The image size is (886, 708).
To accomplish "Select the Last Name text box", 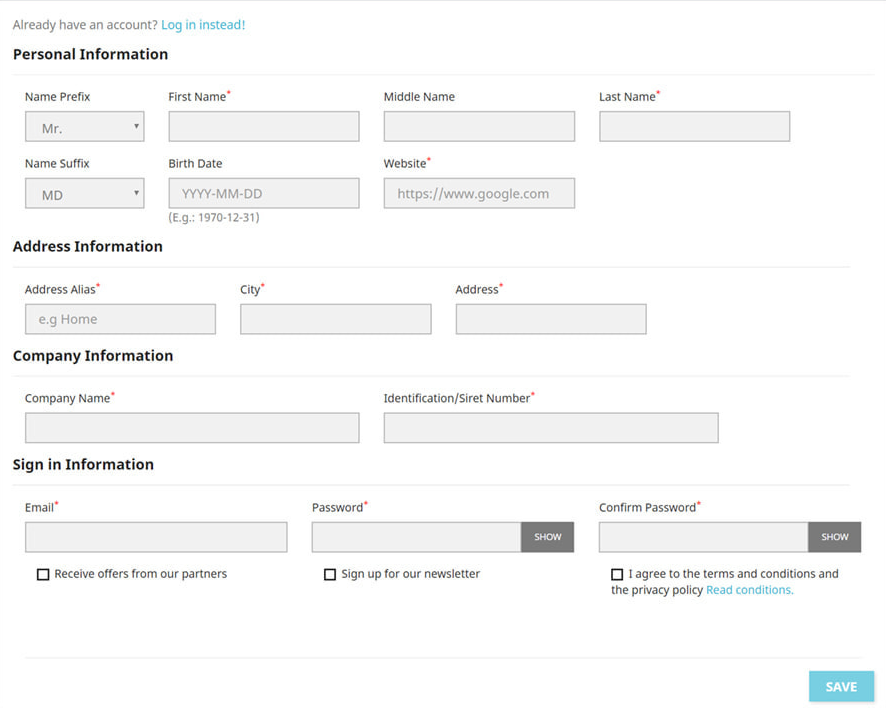I will 694,127.
